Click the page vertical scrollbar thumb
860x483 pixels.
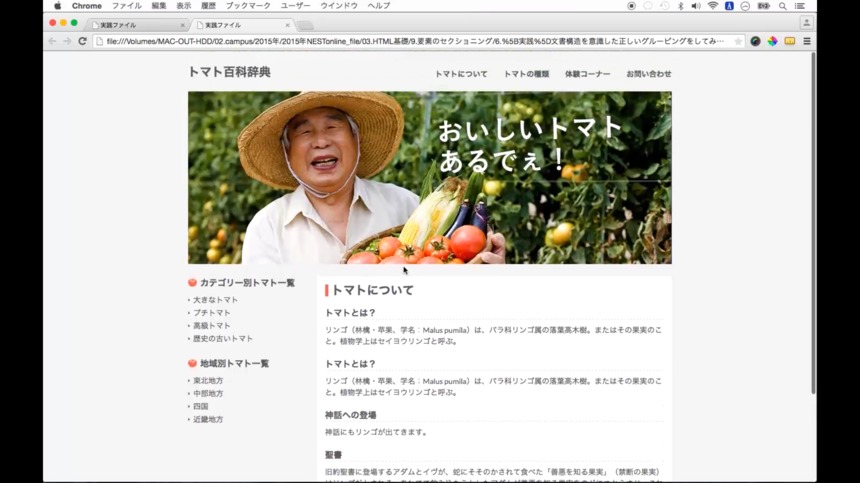tap(813, 224)
